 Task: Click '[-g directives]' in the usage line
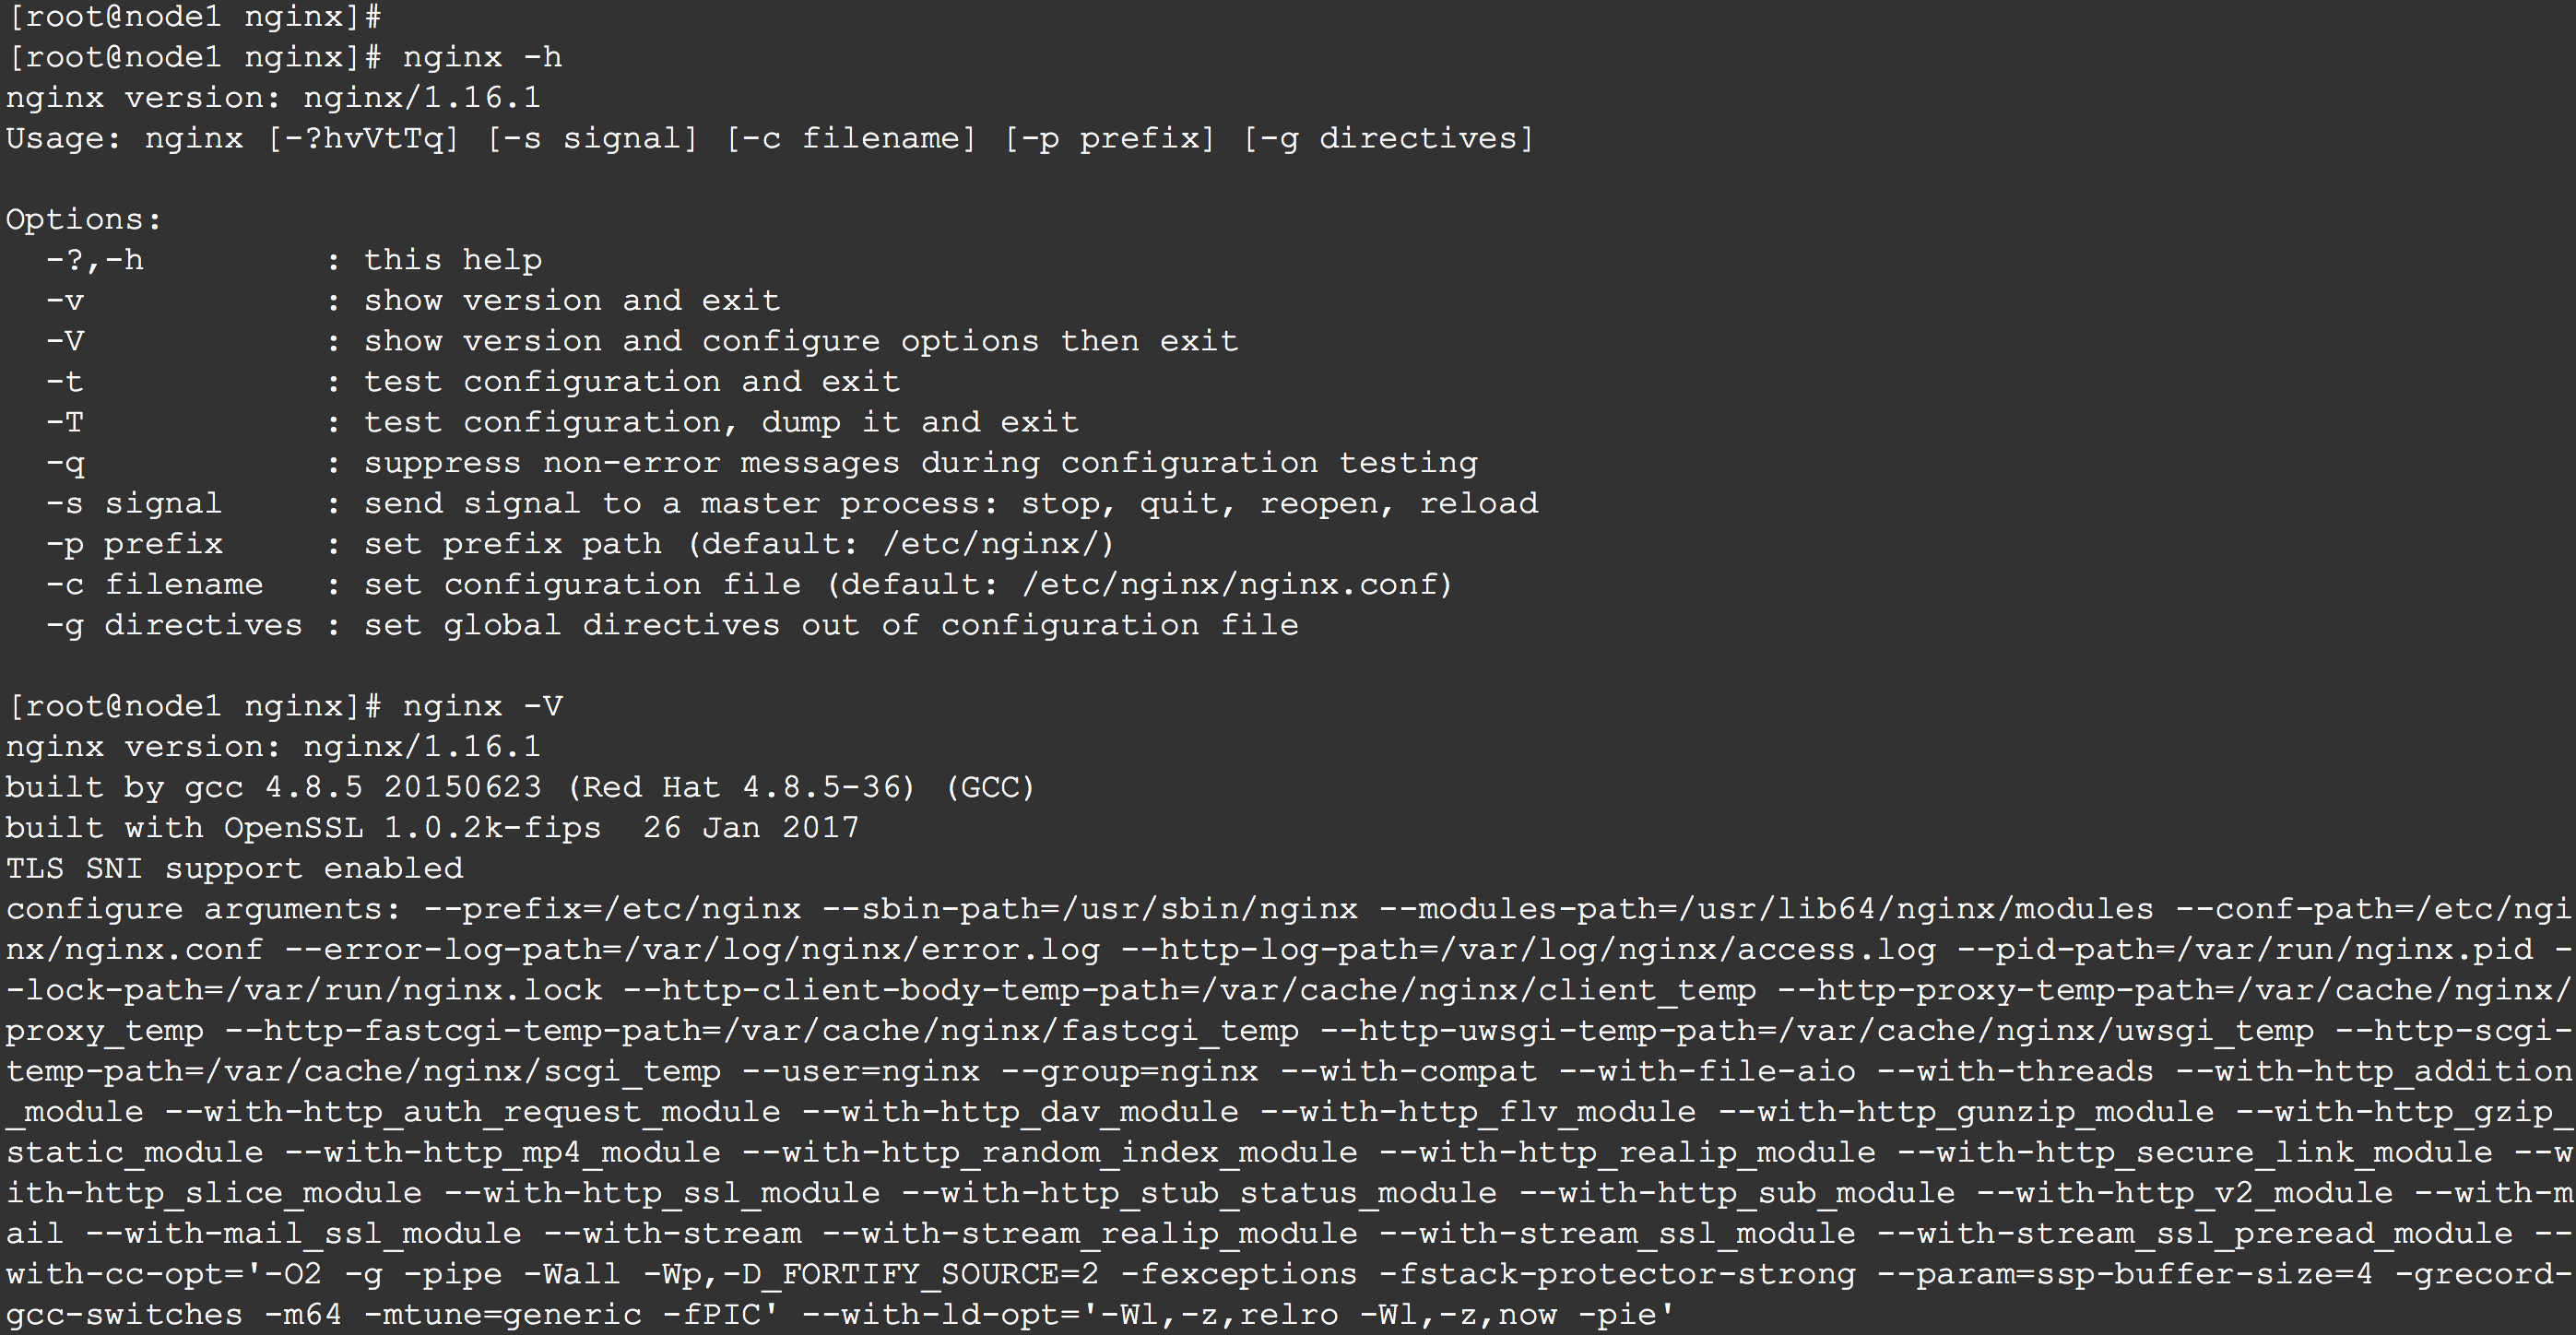tap(1388, 138)
